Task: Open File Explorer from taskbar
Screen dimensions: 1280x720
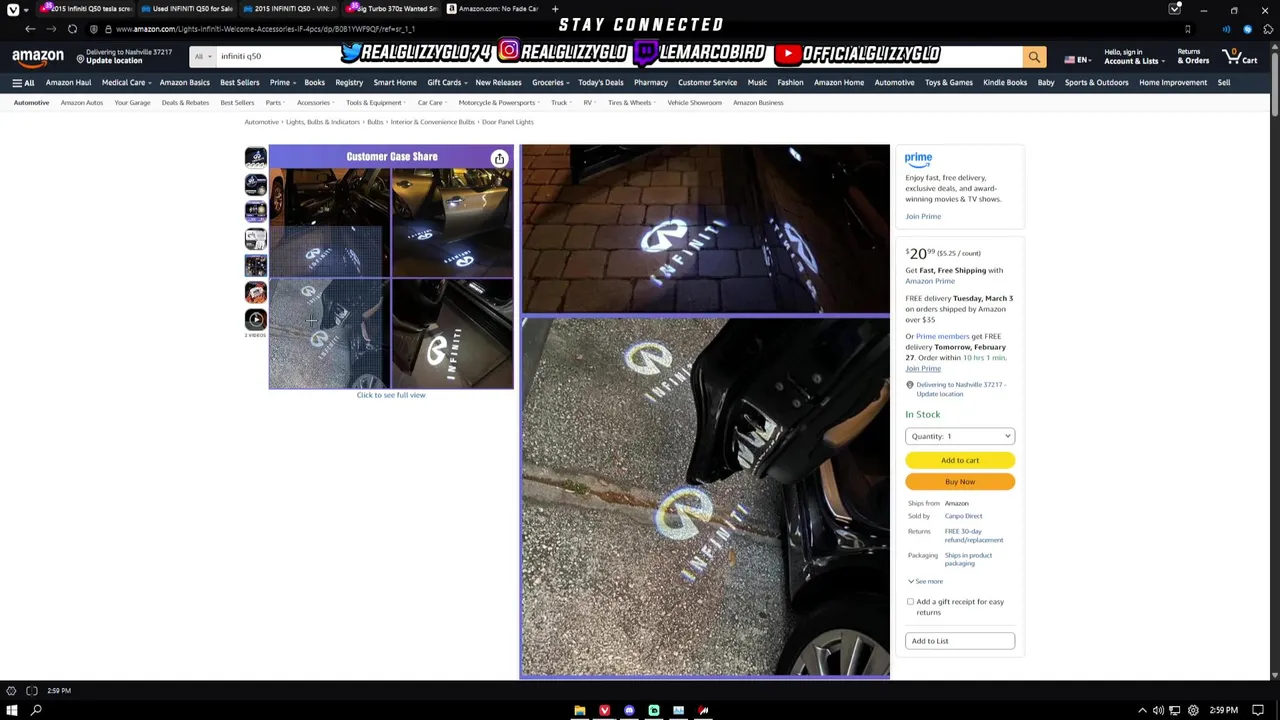Action: pos(579,710)
